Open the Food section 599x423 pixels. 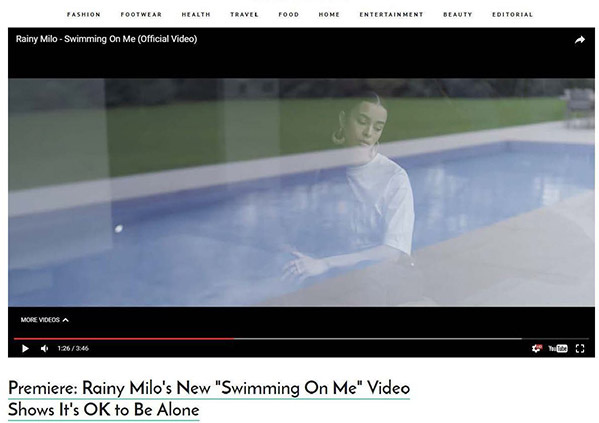(288, 15)
